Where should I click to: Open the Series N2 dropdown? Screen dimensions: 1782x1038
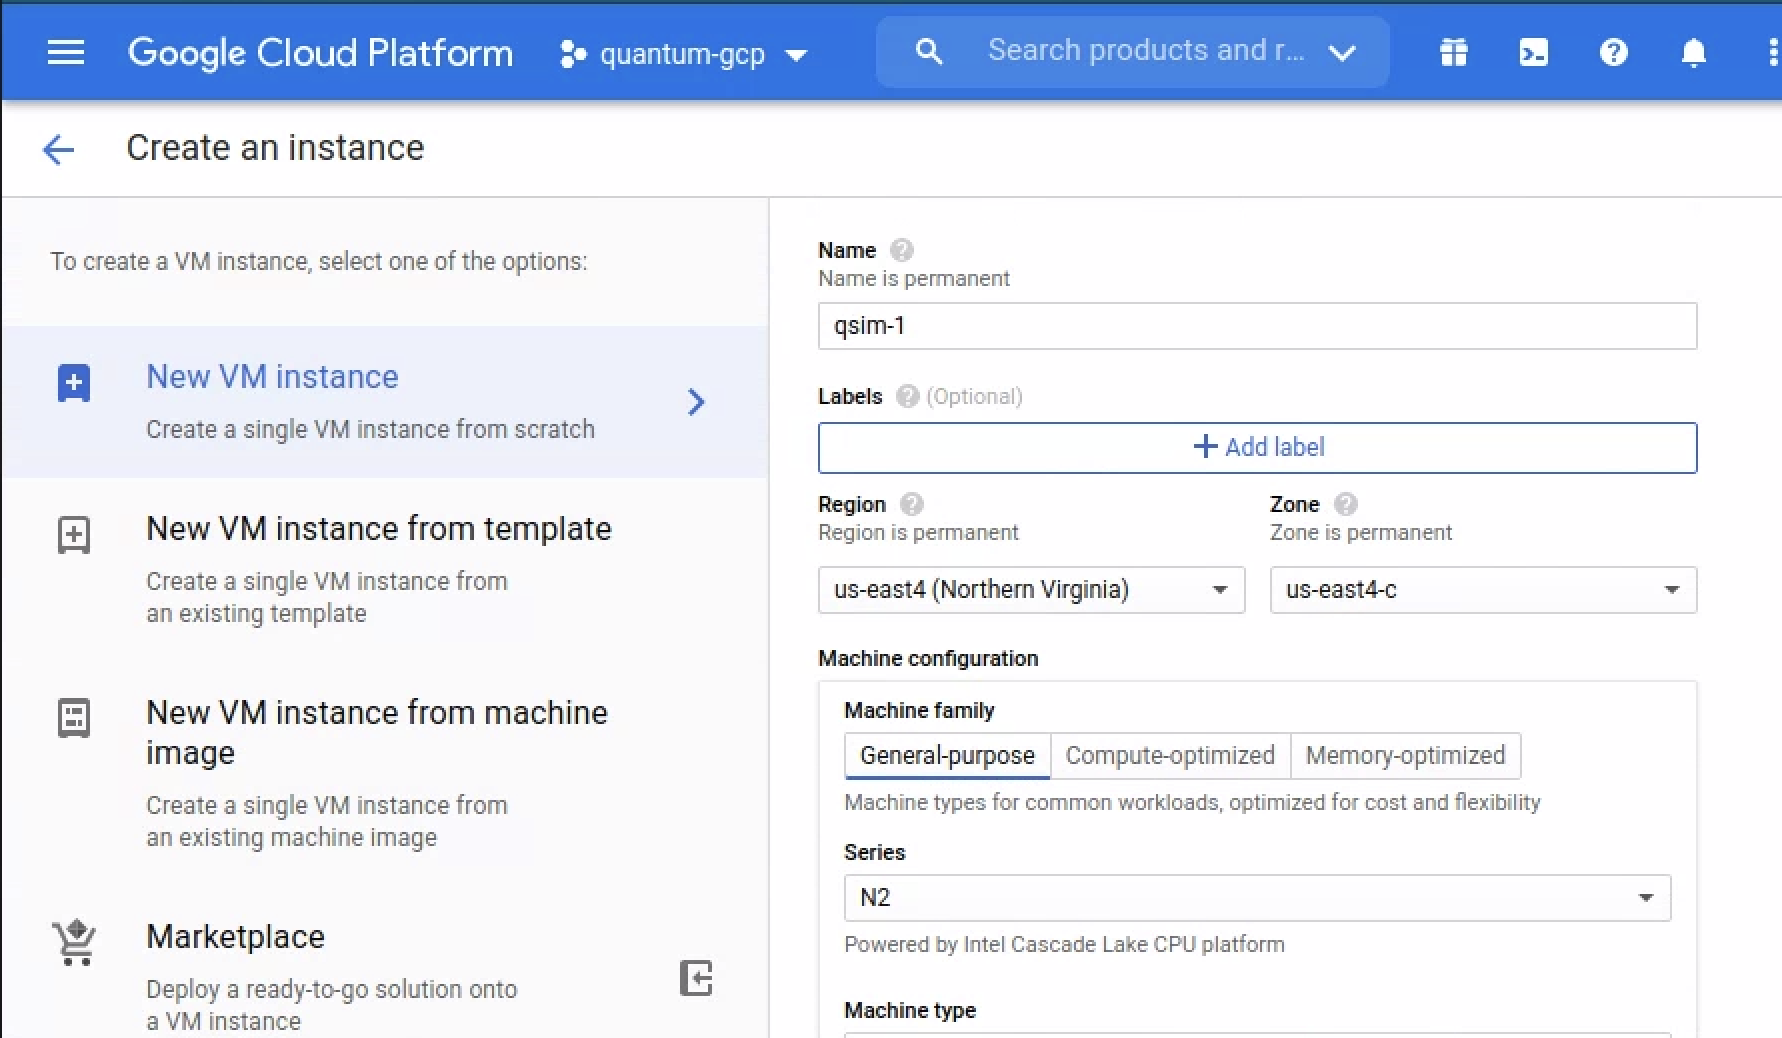[1257, 898]
